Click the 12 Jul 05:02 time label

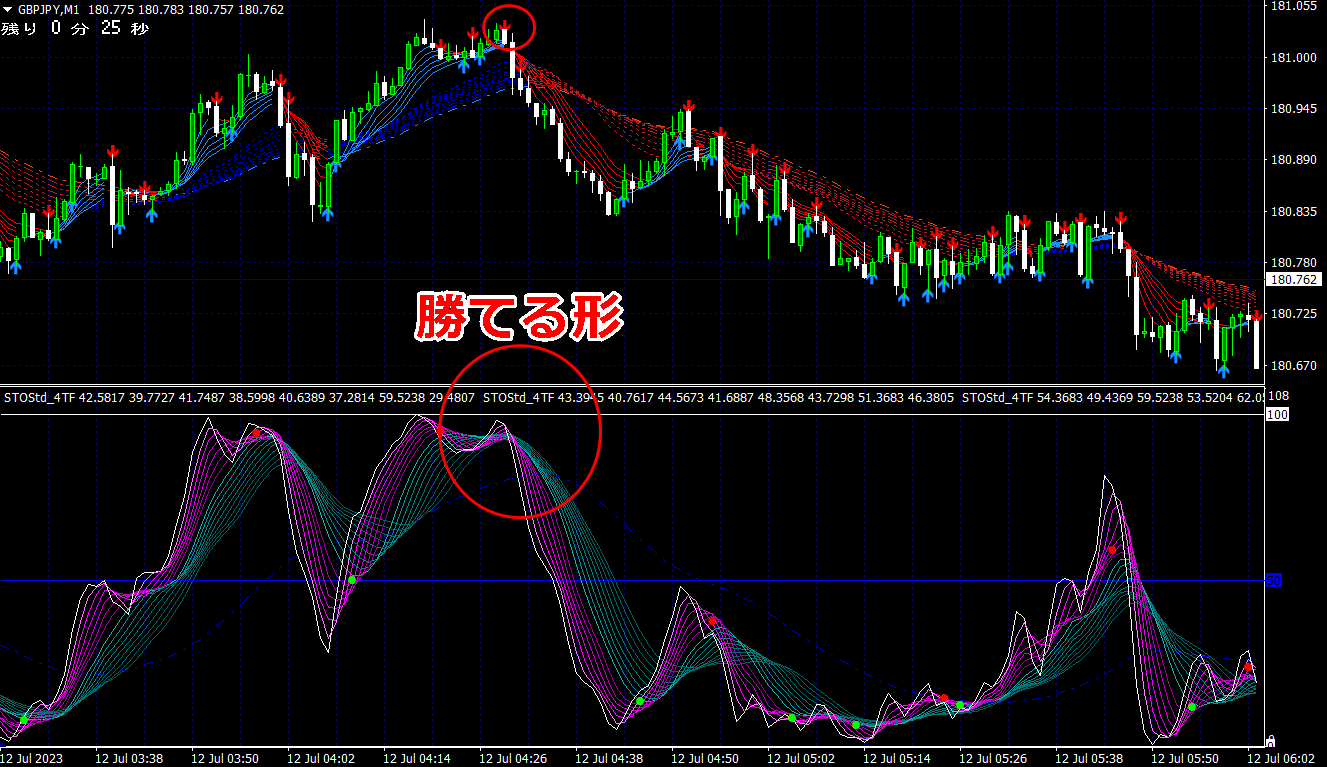(802, 757)
